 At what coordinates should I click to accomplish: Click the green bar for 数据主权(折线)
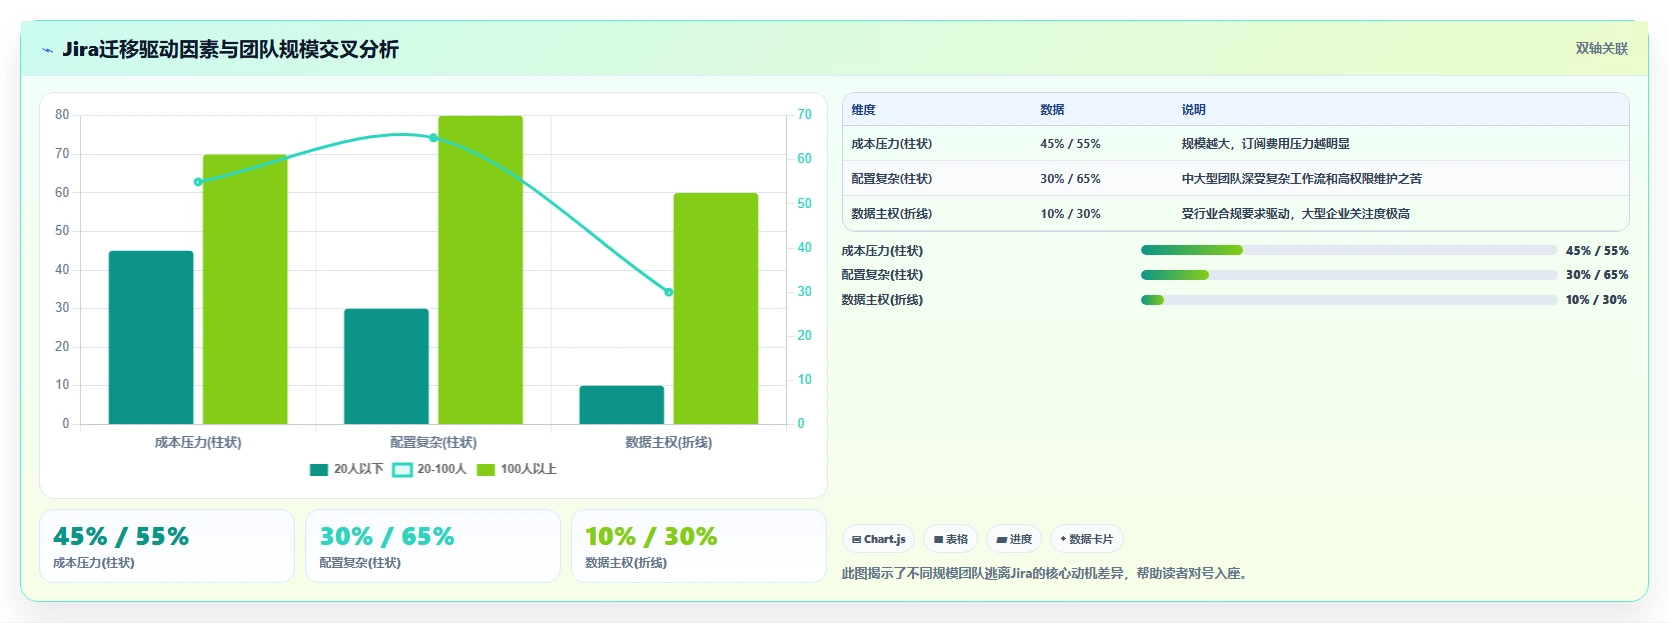716,308
